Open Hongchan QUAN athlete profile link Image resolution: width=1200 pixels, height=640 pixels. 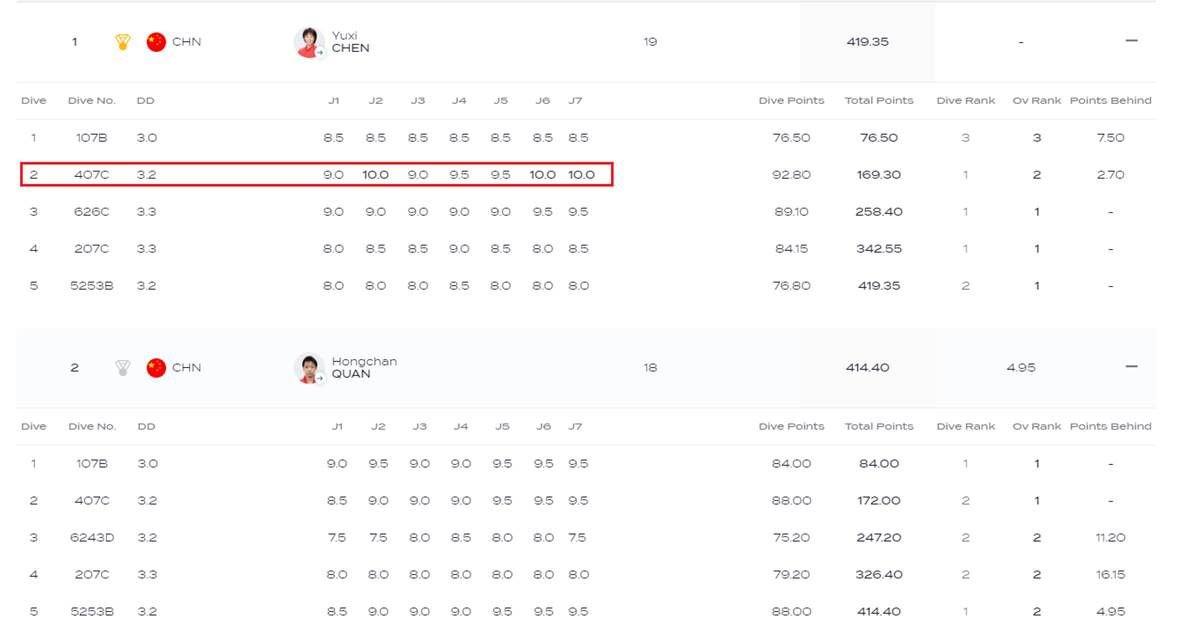click(x=364, y=368)
